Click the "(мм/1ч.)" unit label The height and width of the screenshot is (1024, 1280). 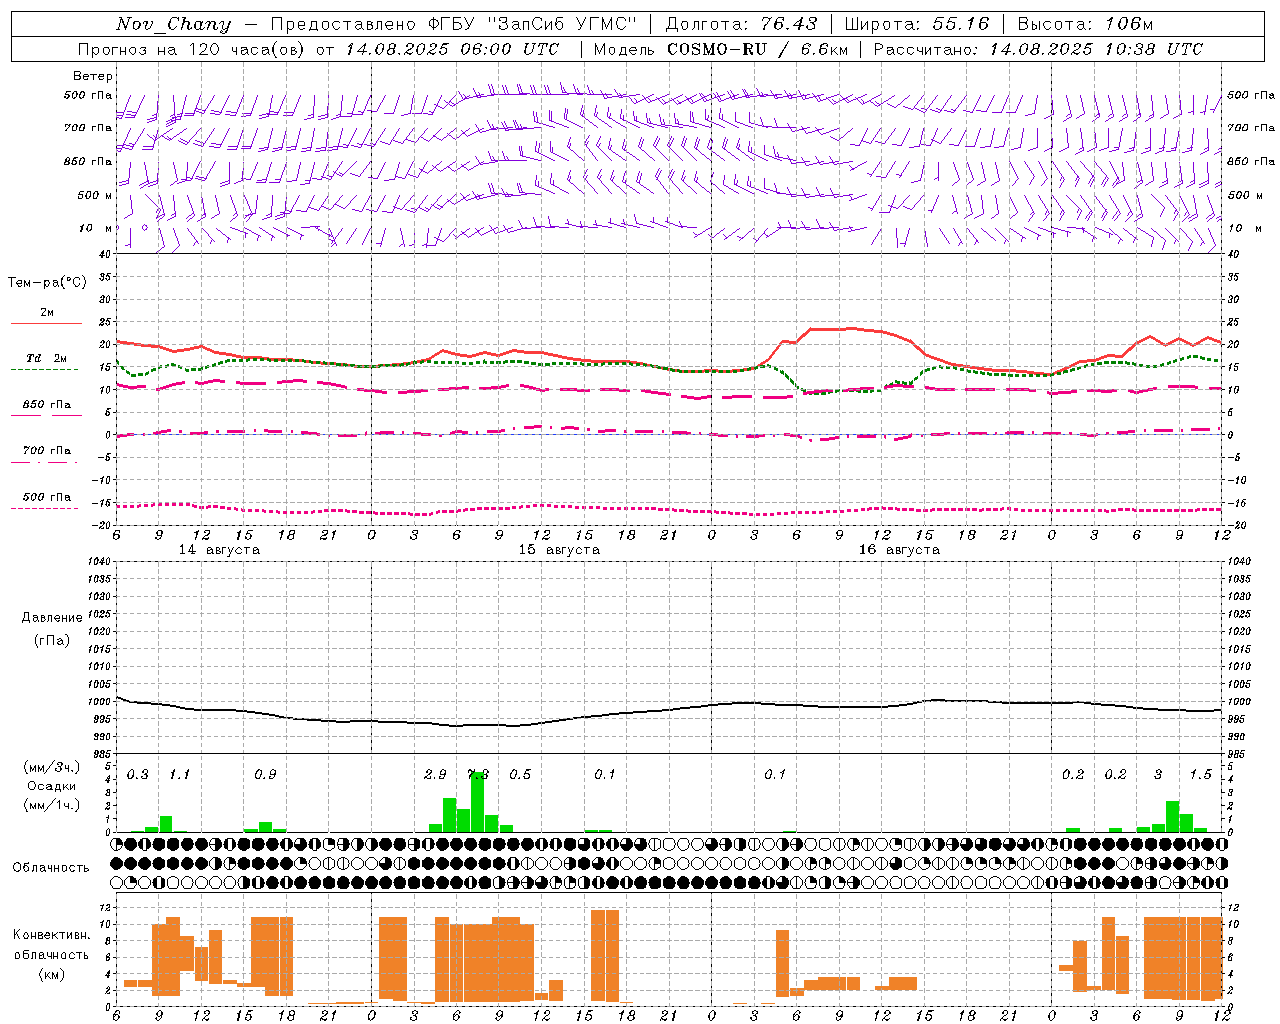coord(52,805)
